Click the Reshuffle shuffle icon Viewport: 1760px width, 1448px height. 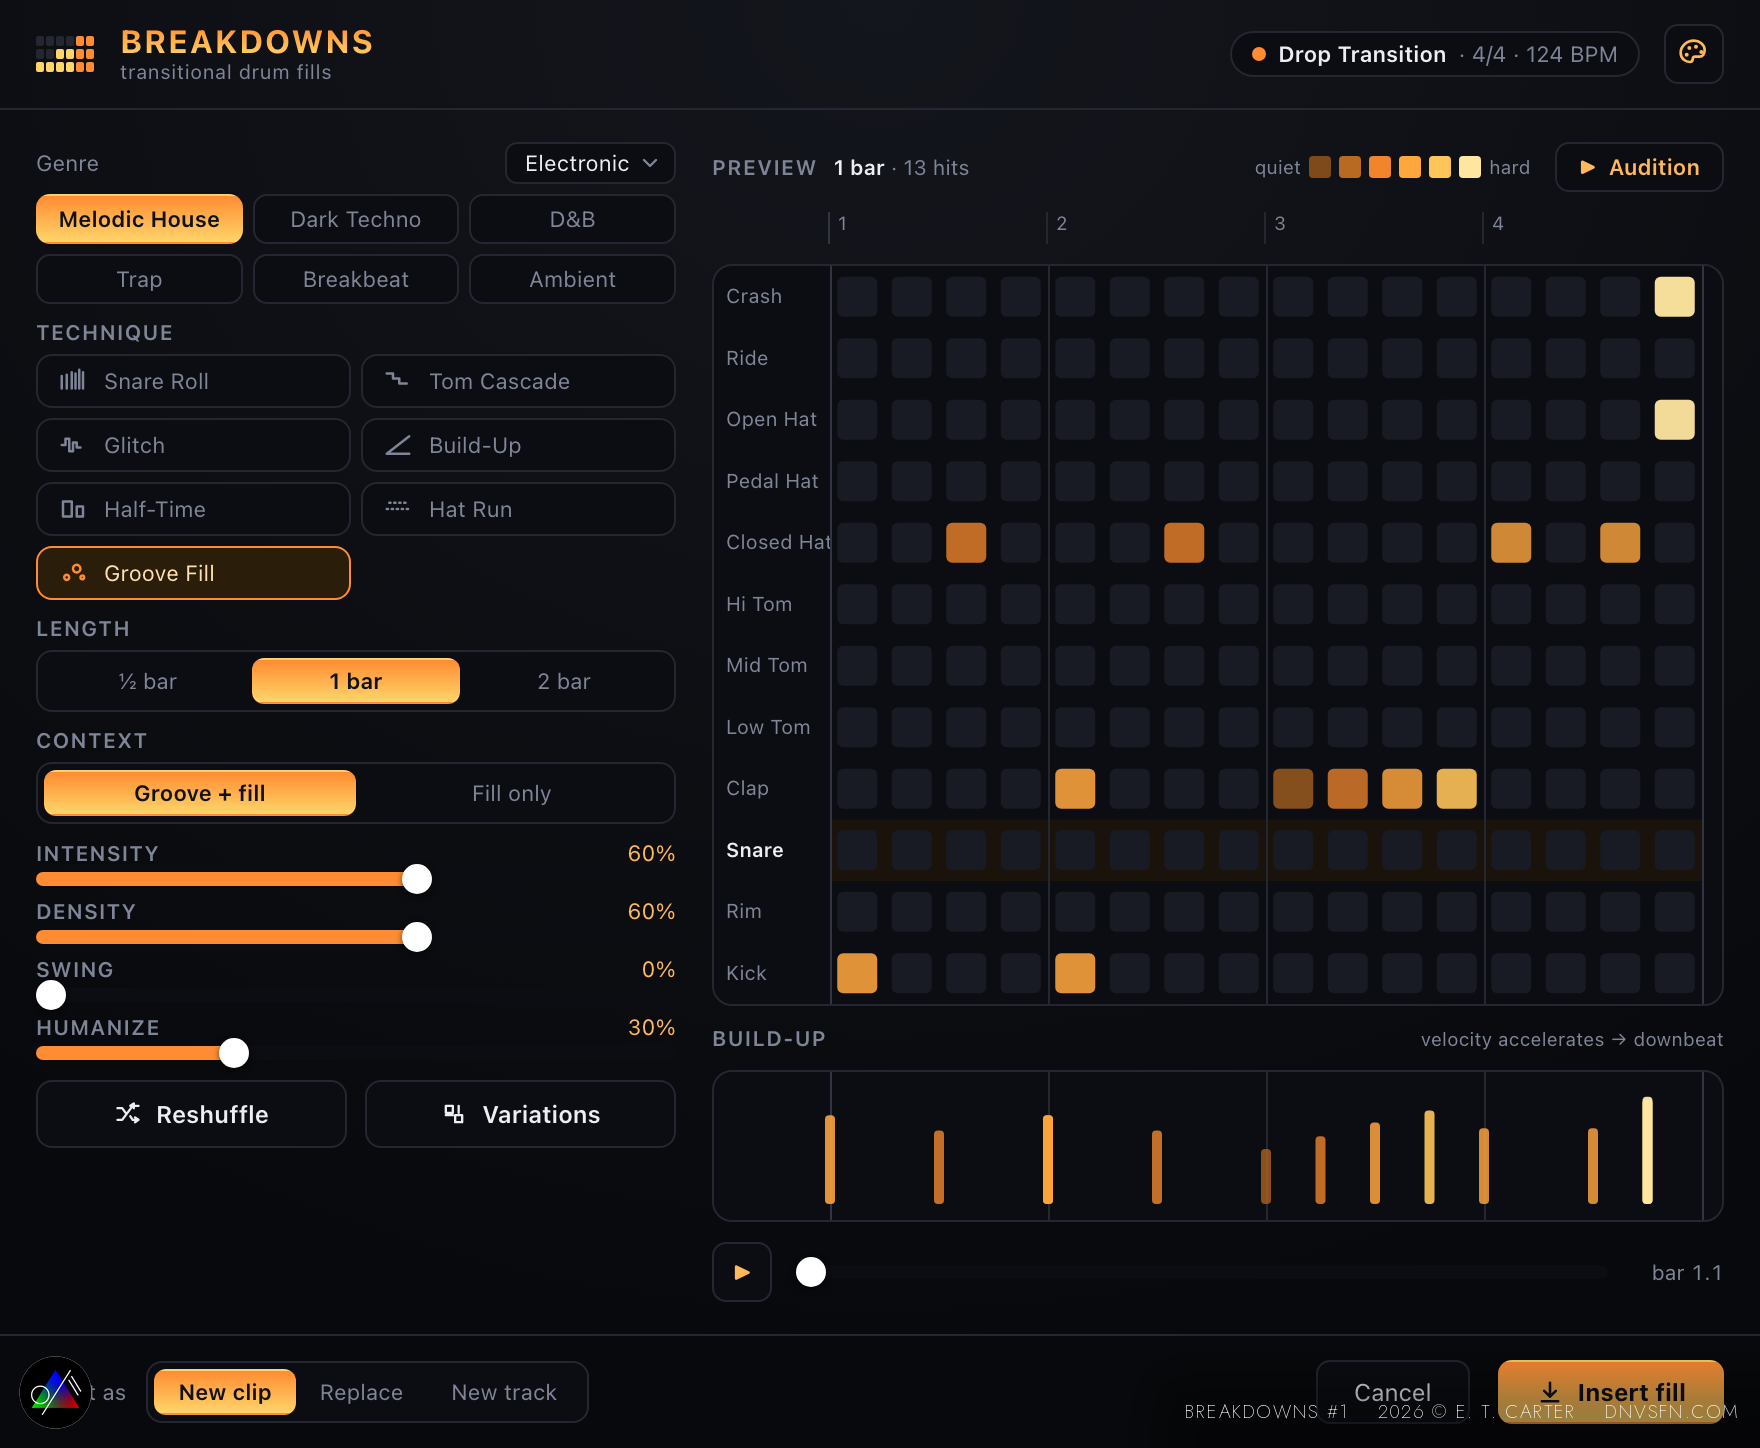pos(127,1113)
